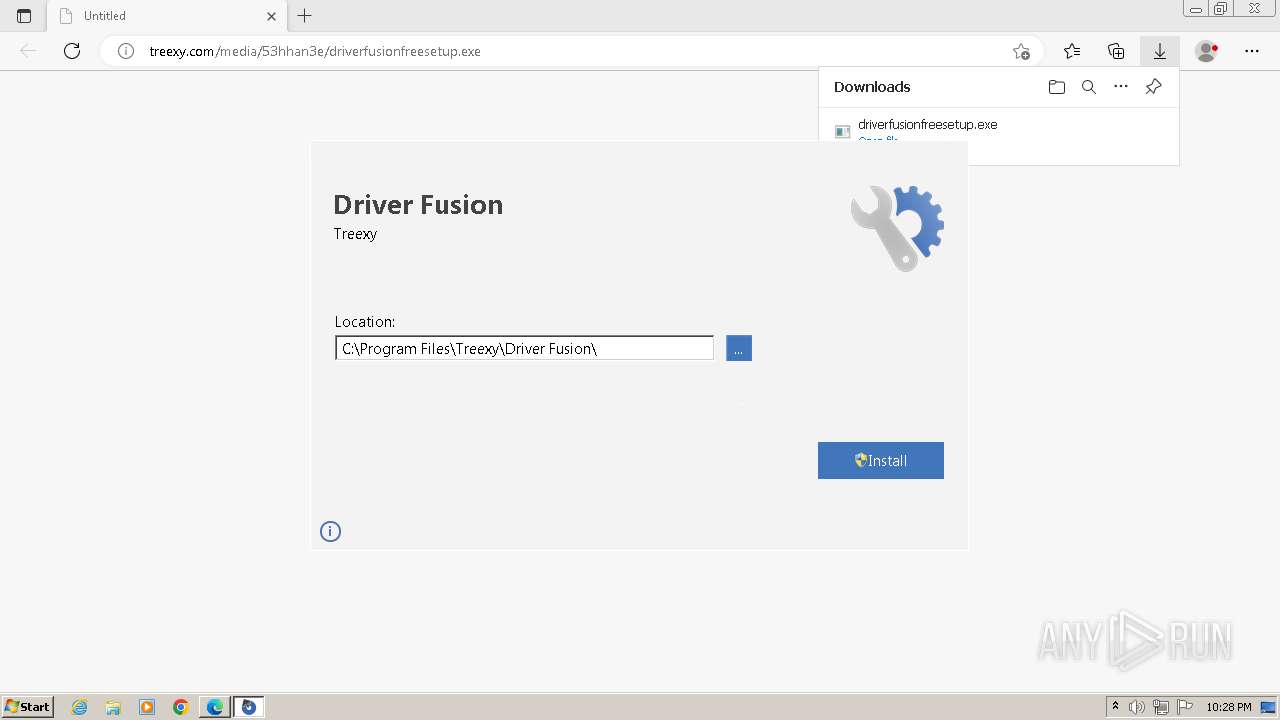Open the media player taskbar icon
The height and width of the screenshot is (720, 1280).
click(147, 707)
